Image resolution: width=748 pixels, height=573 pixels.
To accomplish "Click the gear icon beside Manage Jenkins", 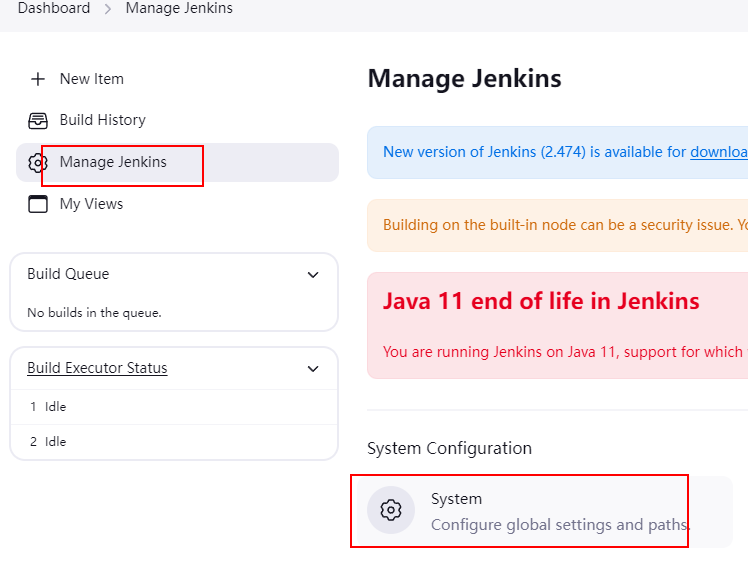I will point(38,163).
